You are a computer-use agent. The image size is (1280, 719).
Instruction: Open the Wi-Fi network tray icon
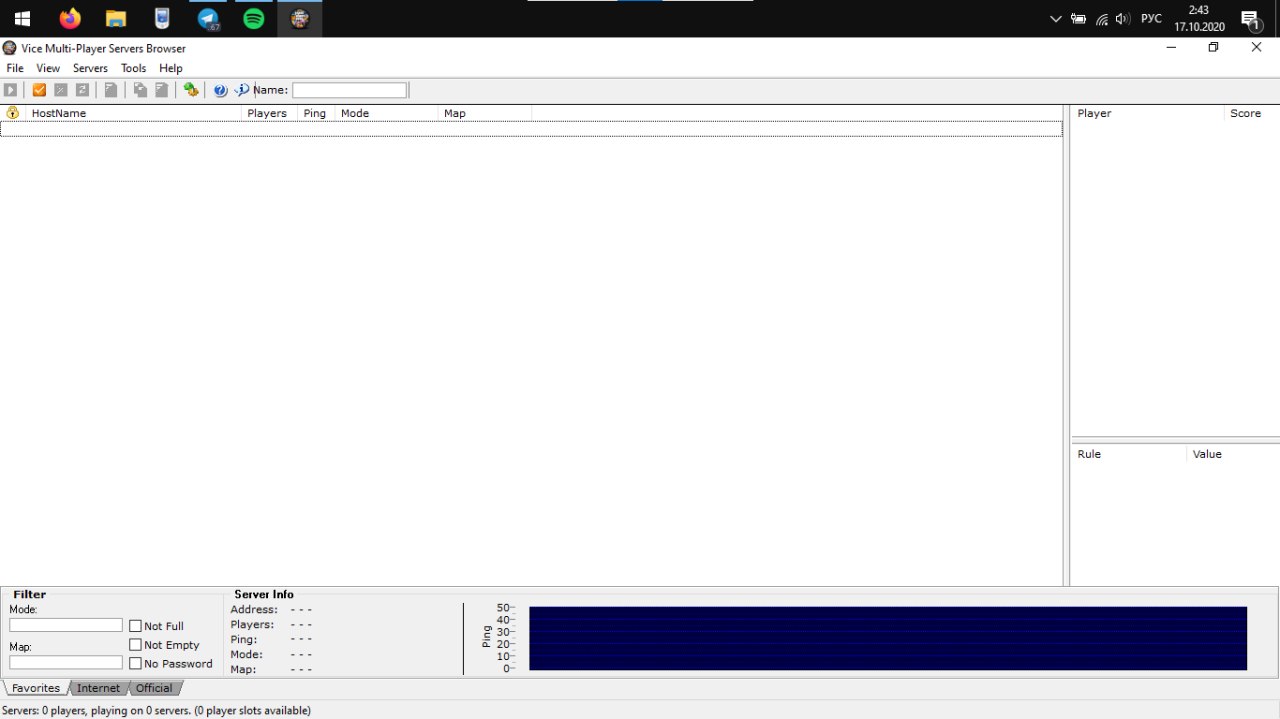click(x=1102, y=19)
